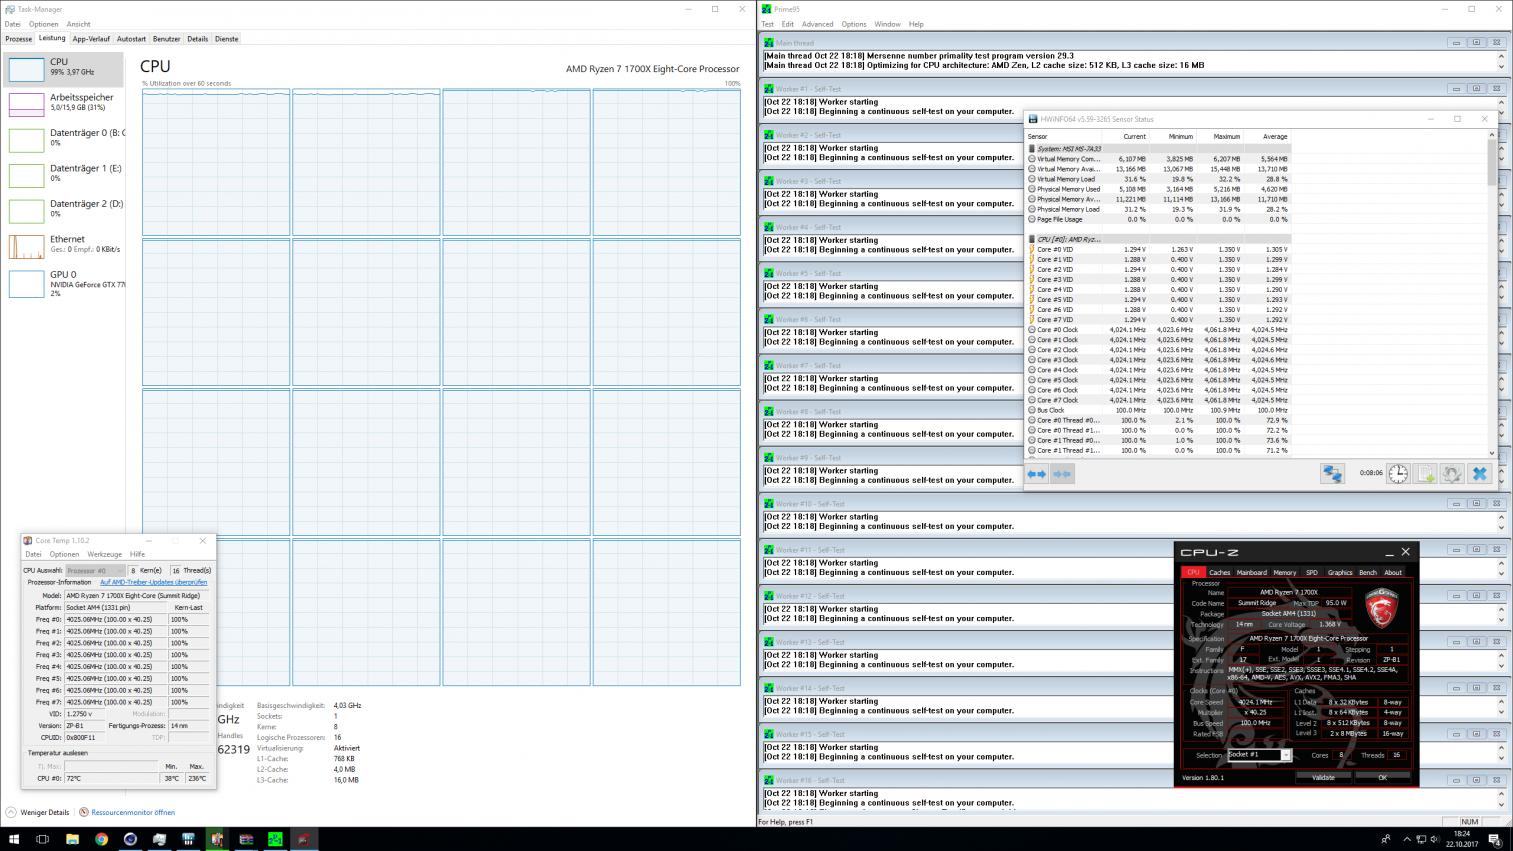1513x851 pixels.
Task: Click the Task Manager taskbar icon
Action: coord(159,839)
